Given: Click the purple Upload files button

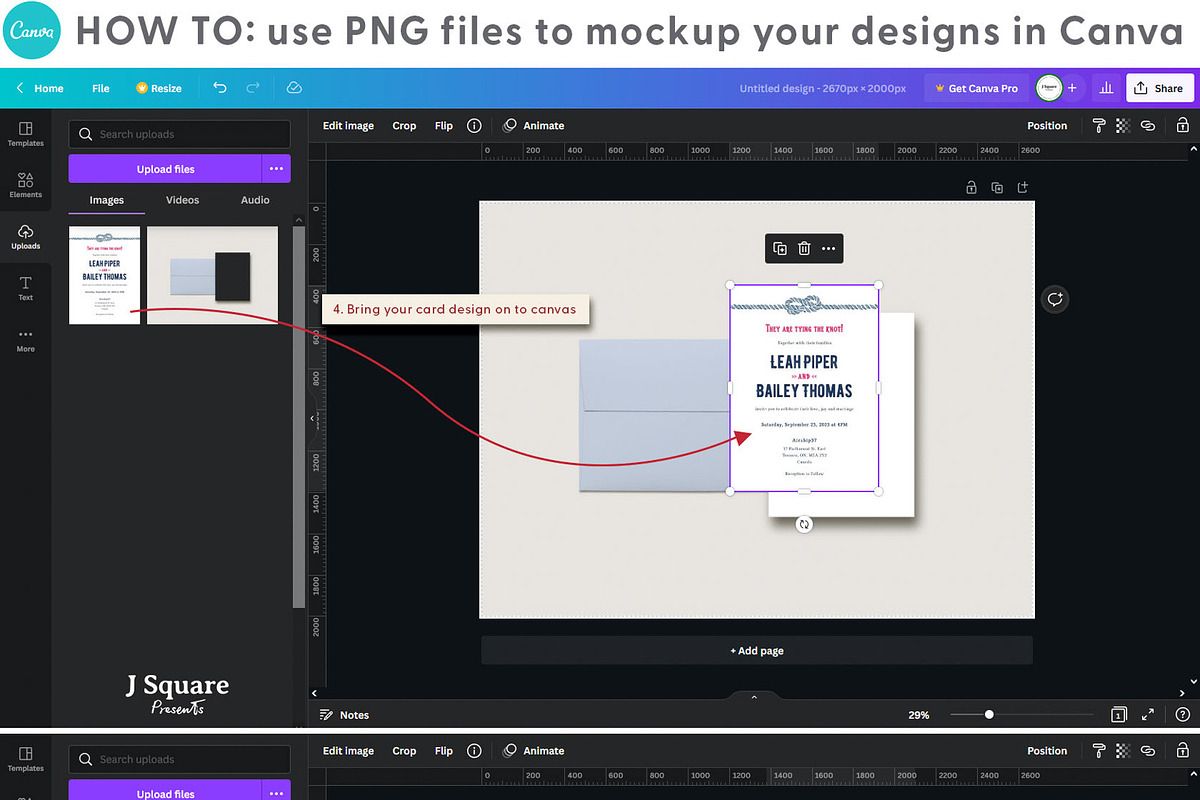Looking at the screenshot, I should (x=165, y=169).
